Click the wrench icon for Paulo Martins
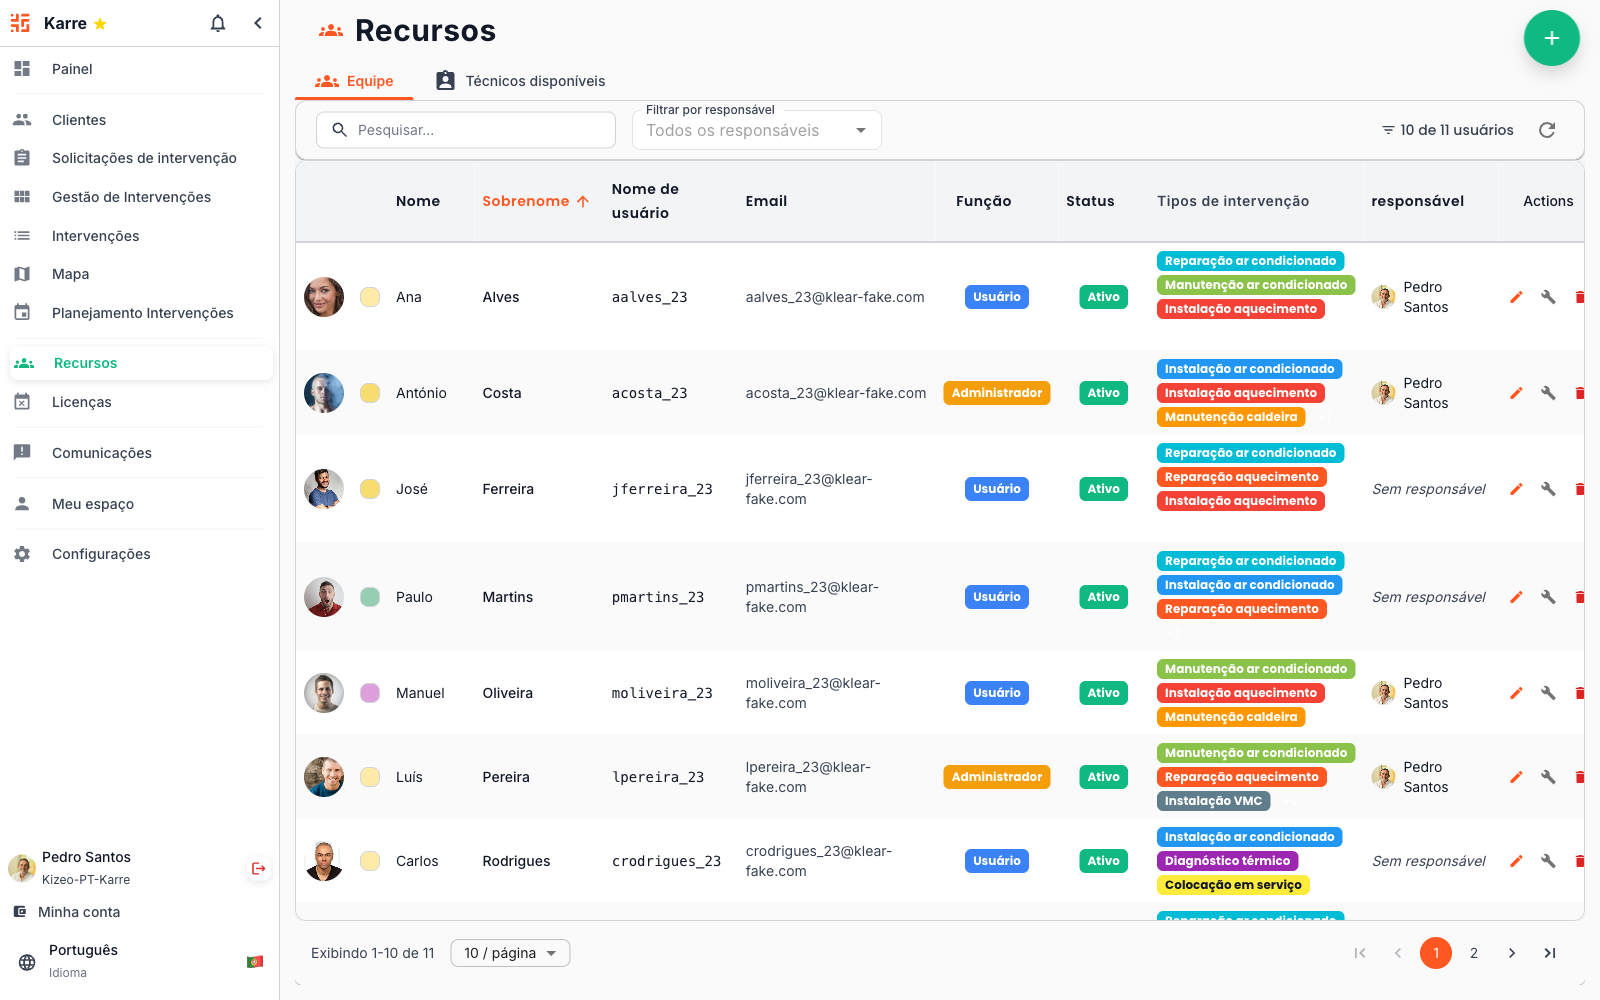 tap(1548, 597)
